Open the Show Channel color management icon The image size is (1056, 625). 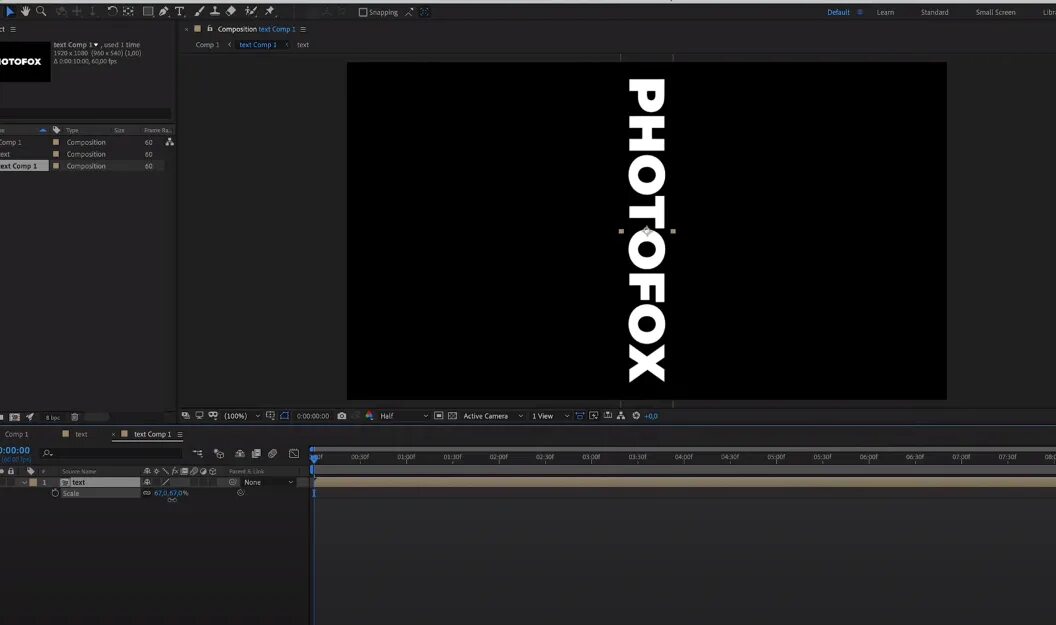(x=369, y=416)
